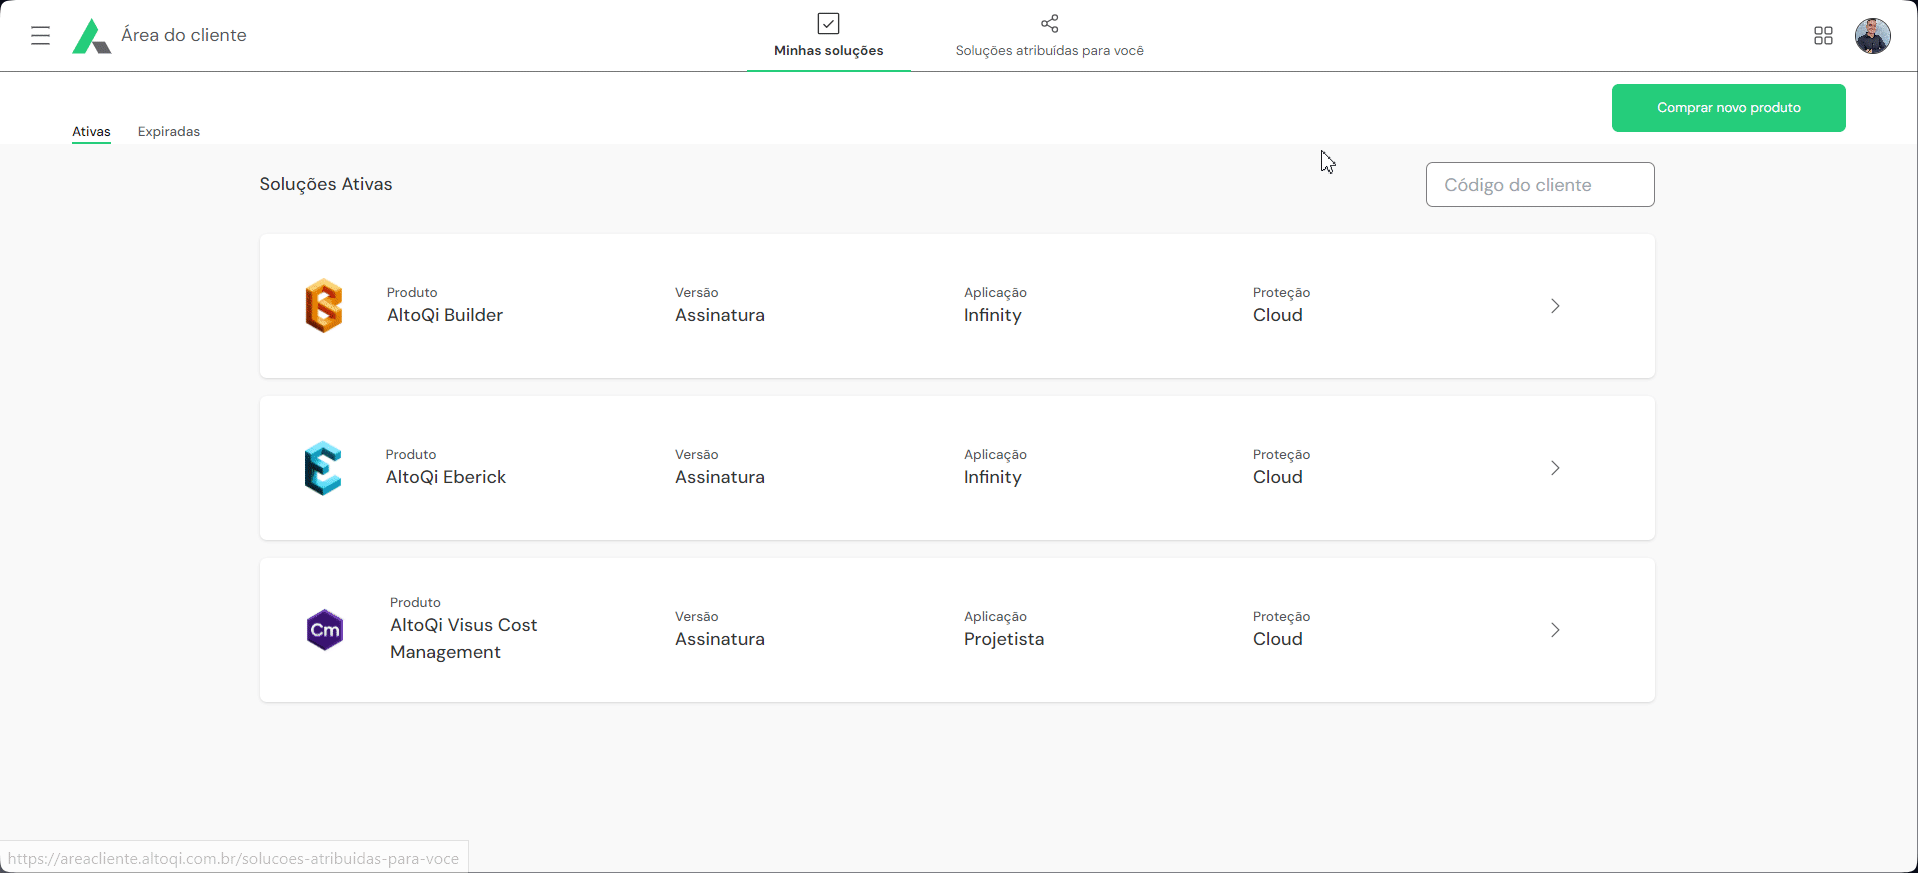Viewport: 1918px width, 873px height.
Task: Click the Visus Cost Management icon
Action: click(x=325, y=630)
